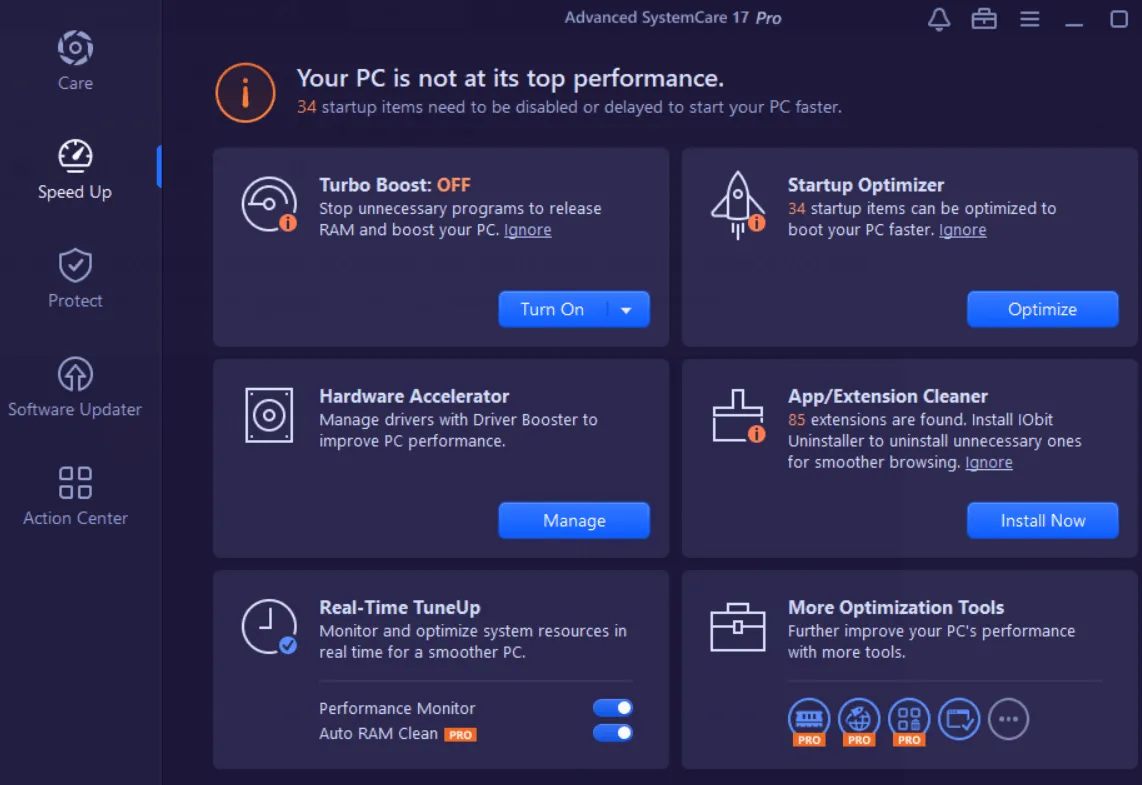Toggle Auto RAM Clean on
This screenshot has height=785, width=1142.
(x=612, y=732)
